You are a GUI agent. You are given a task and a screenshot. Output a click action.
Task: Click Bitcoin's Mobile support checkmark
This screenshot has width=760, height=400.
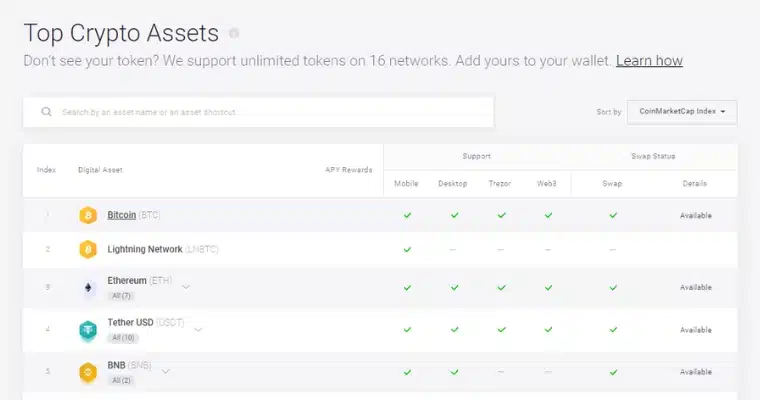pyautogui.click(x=407, y=215)
